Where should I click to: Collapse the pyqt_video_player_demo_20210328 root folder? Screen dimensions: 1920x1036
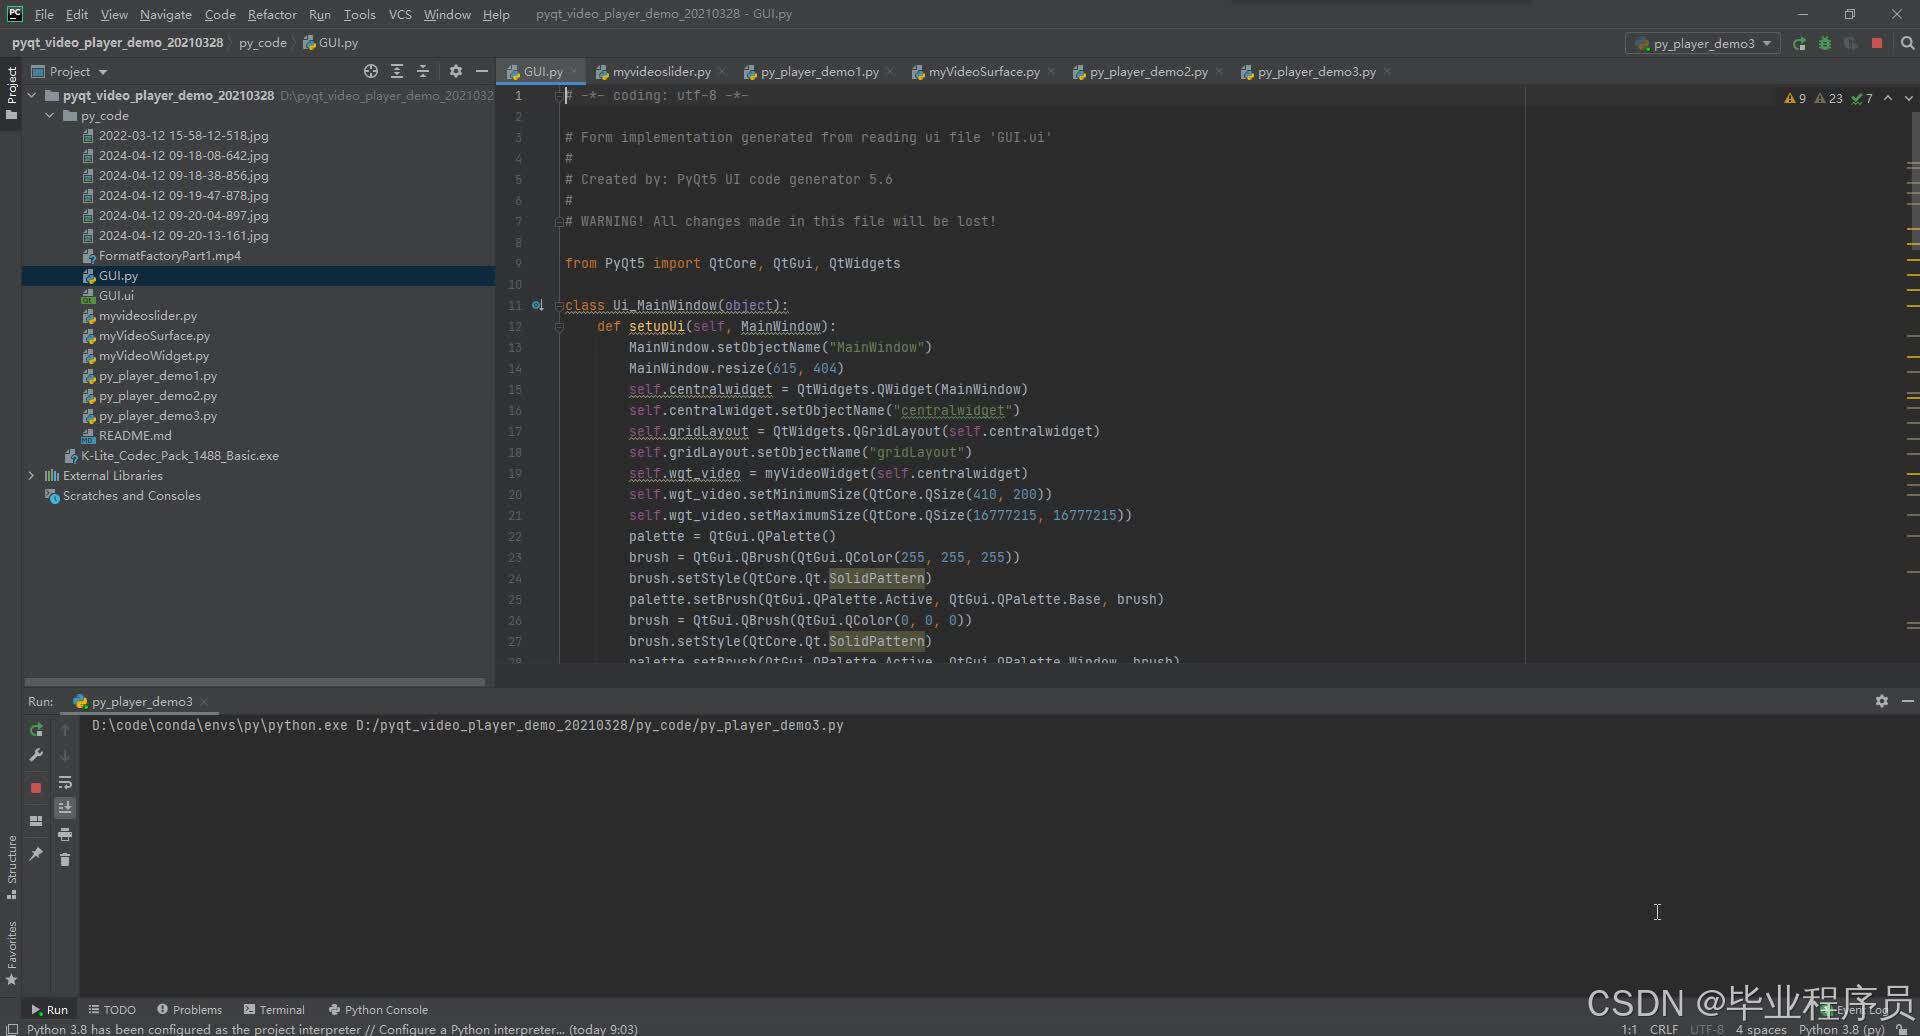pyautogui.click(x=32, y=95)
